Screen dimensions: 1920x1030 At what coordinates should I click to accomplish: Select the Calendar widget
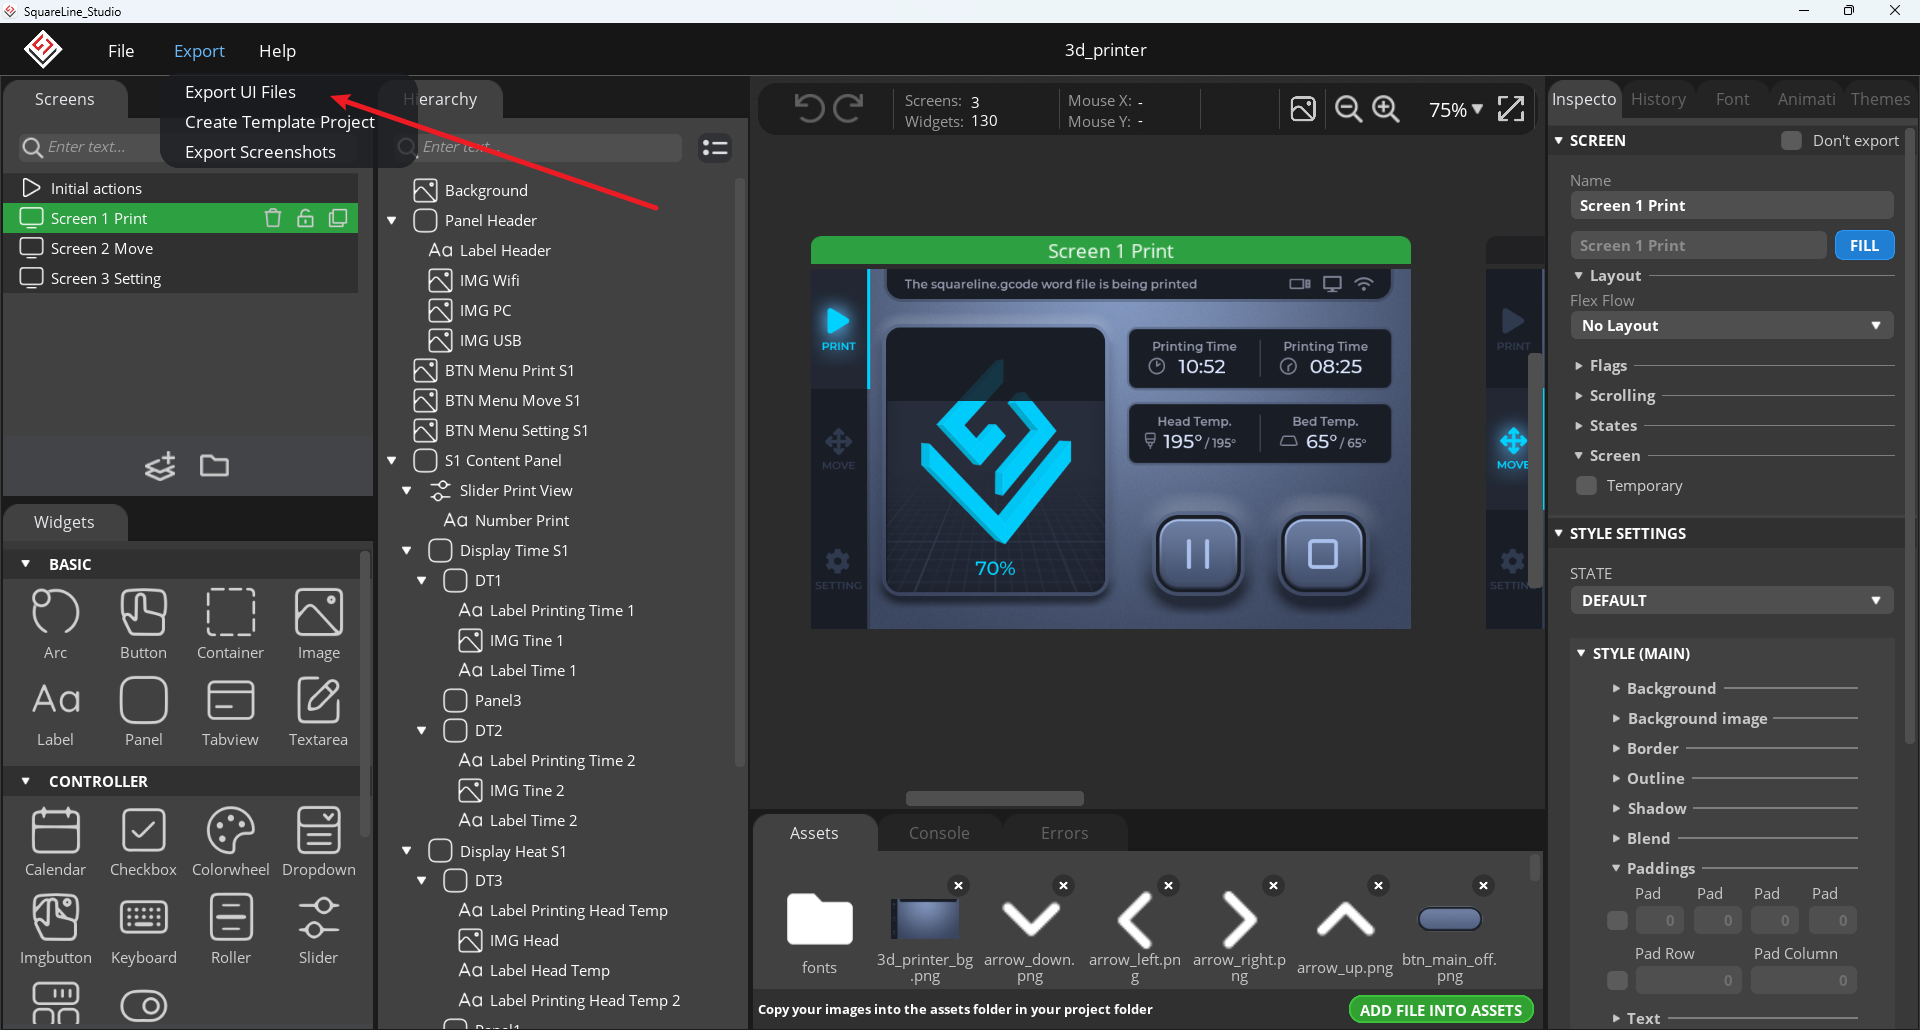(56, 842)
